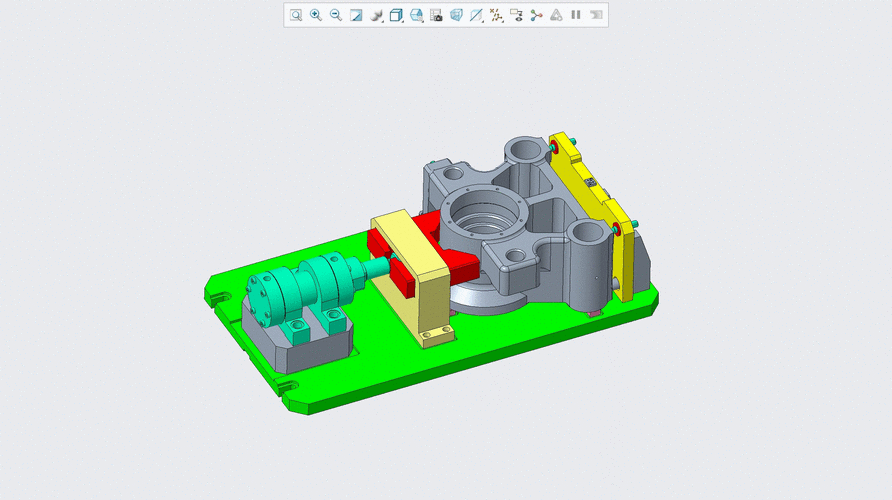Screen dimensions: 892x500
Task: Click the grayed resume icon at toolbar end
Action: 596,15
